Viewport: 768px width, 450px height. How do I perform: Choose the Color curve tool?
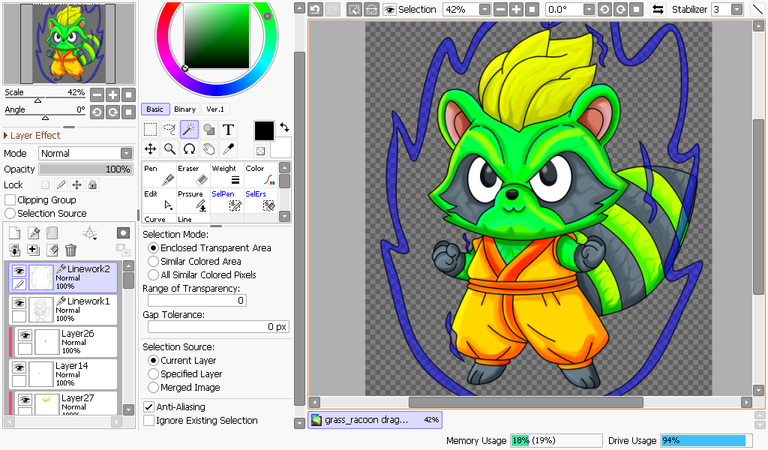[261, 175]
